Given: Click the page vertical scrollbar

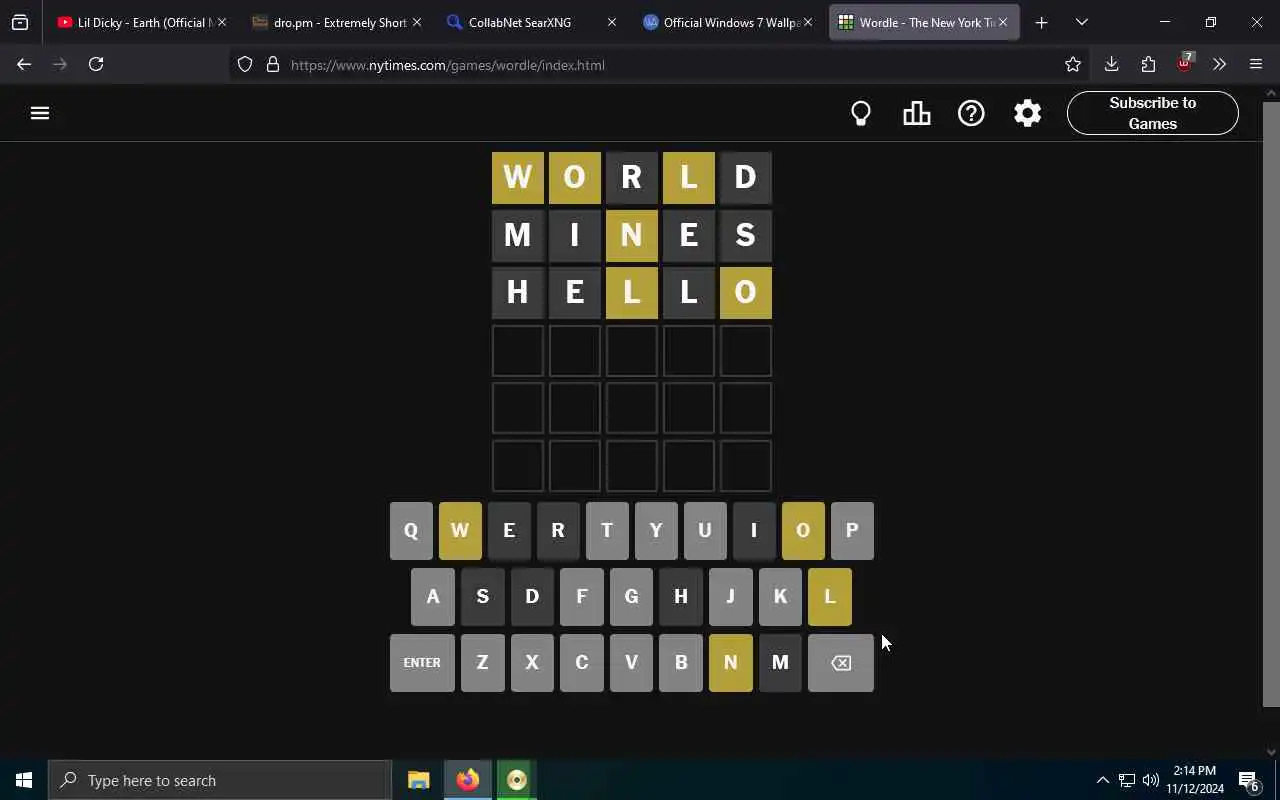Looking at the screenshot, I should (1271, 404).
